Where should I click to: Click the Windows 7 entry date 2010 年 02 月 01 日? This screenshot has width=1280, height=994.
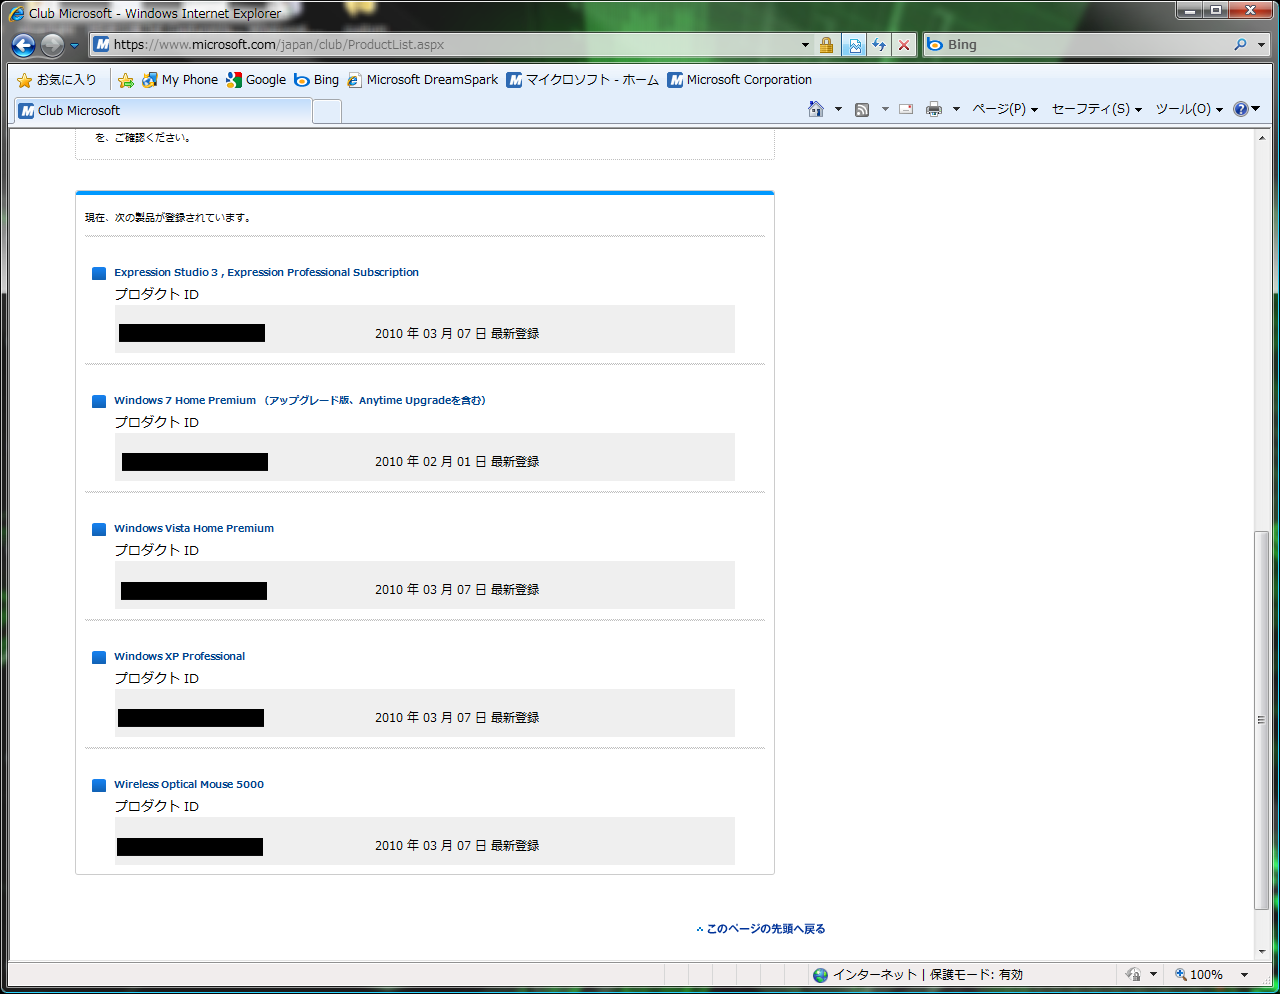(431, 462)
